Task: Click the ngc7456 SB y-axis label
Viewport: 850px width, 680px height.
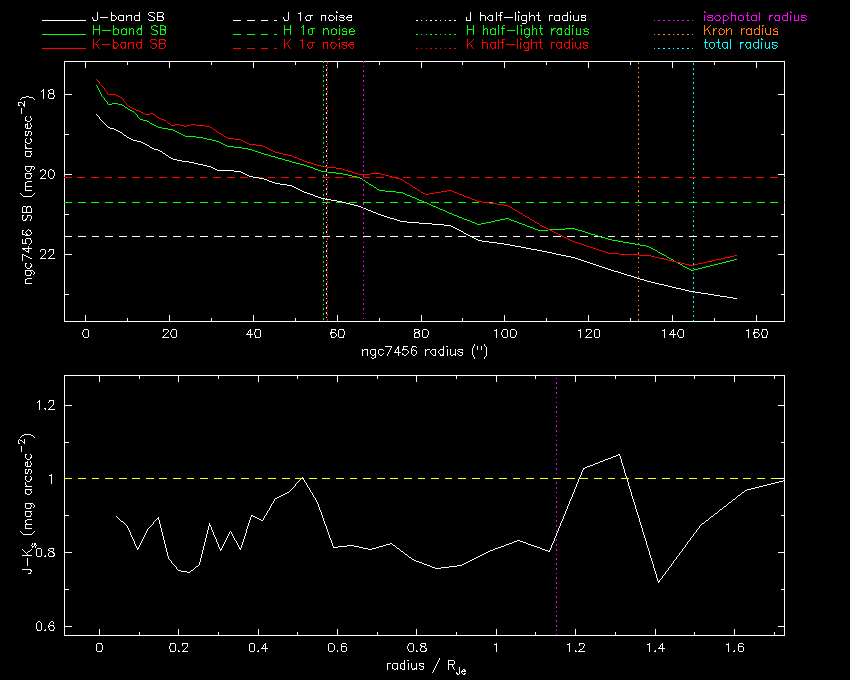Action: (29, 190)
